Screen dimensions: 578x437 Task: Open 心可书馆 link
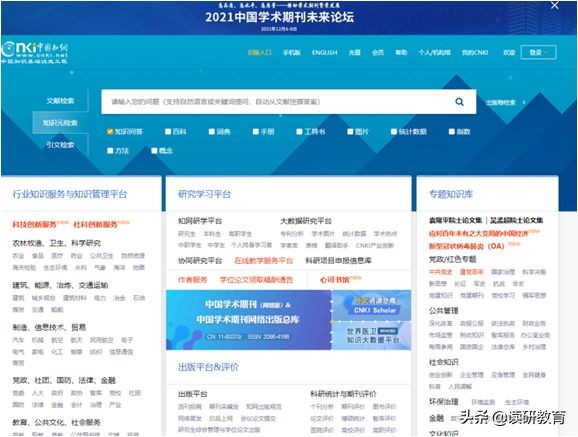334,280
